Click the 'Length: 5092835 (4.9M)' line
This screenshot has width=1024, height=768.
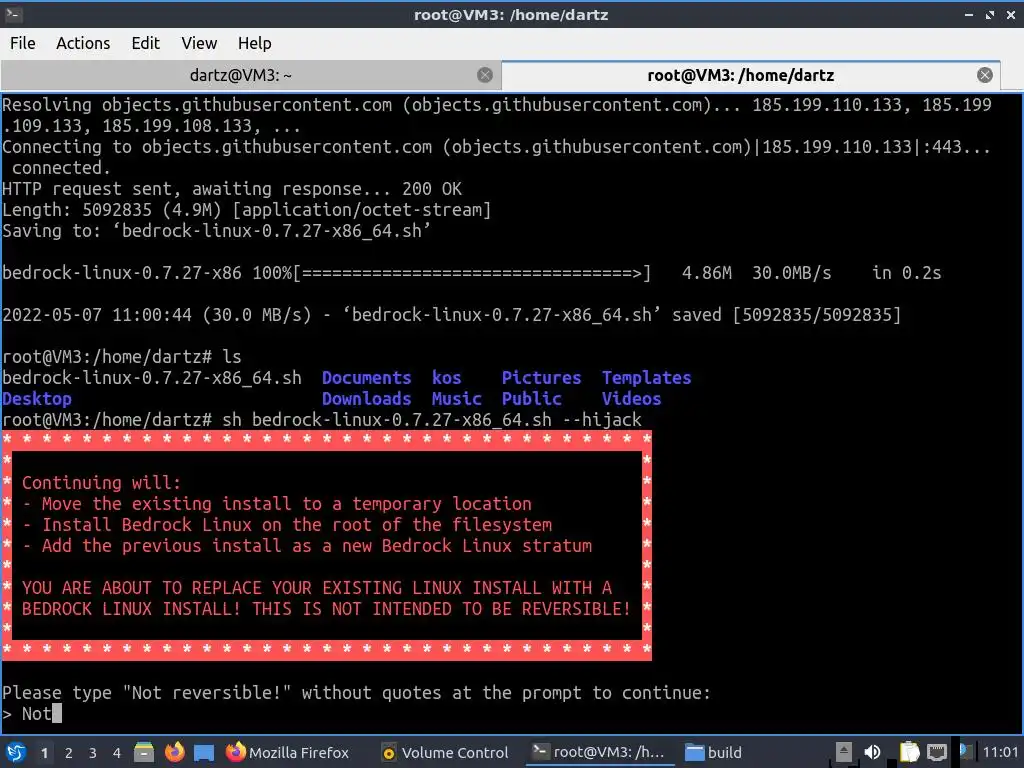point(246,210)
